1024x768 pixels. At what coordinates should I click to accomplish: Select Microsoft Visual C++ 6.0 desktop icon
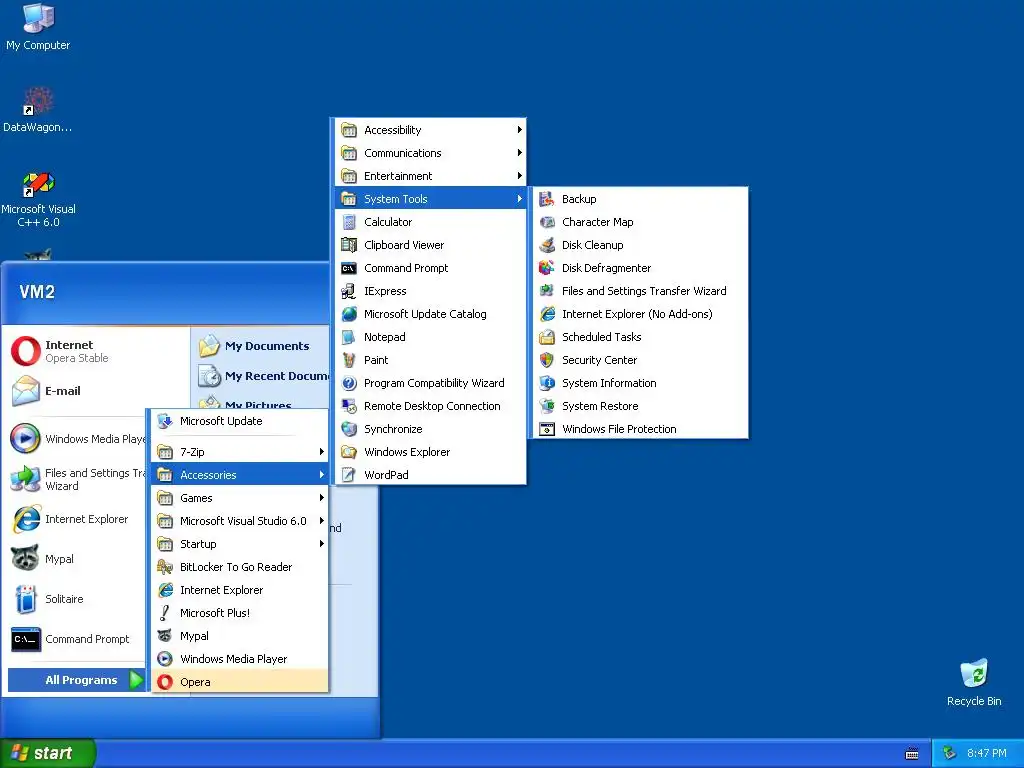[x=38, y=199]
